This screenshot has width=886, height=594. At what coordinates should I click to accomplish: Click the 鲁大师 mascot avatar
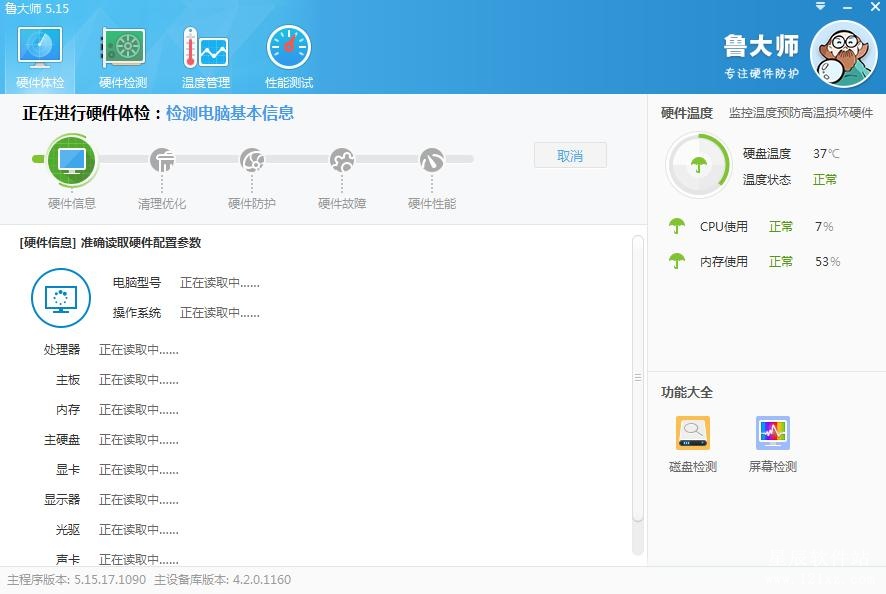(x=844, y=54)
